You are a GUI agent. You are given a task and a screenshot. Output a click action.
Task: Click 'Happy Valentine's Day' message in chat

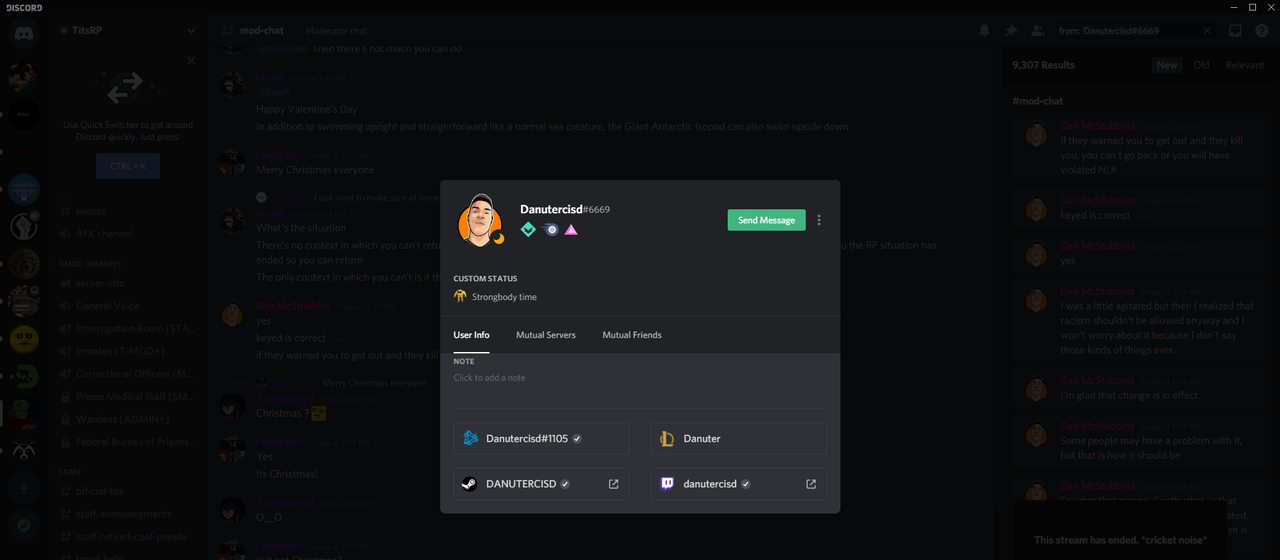click(307, 109)
